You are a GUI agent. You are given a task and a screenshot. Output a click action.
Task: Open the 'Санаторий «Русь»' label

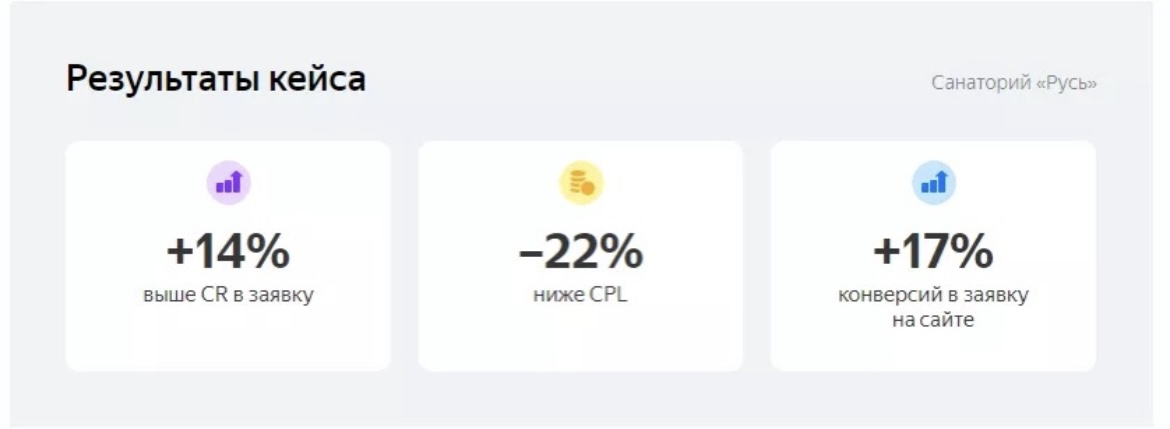click(x=1014, y=83)
